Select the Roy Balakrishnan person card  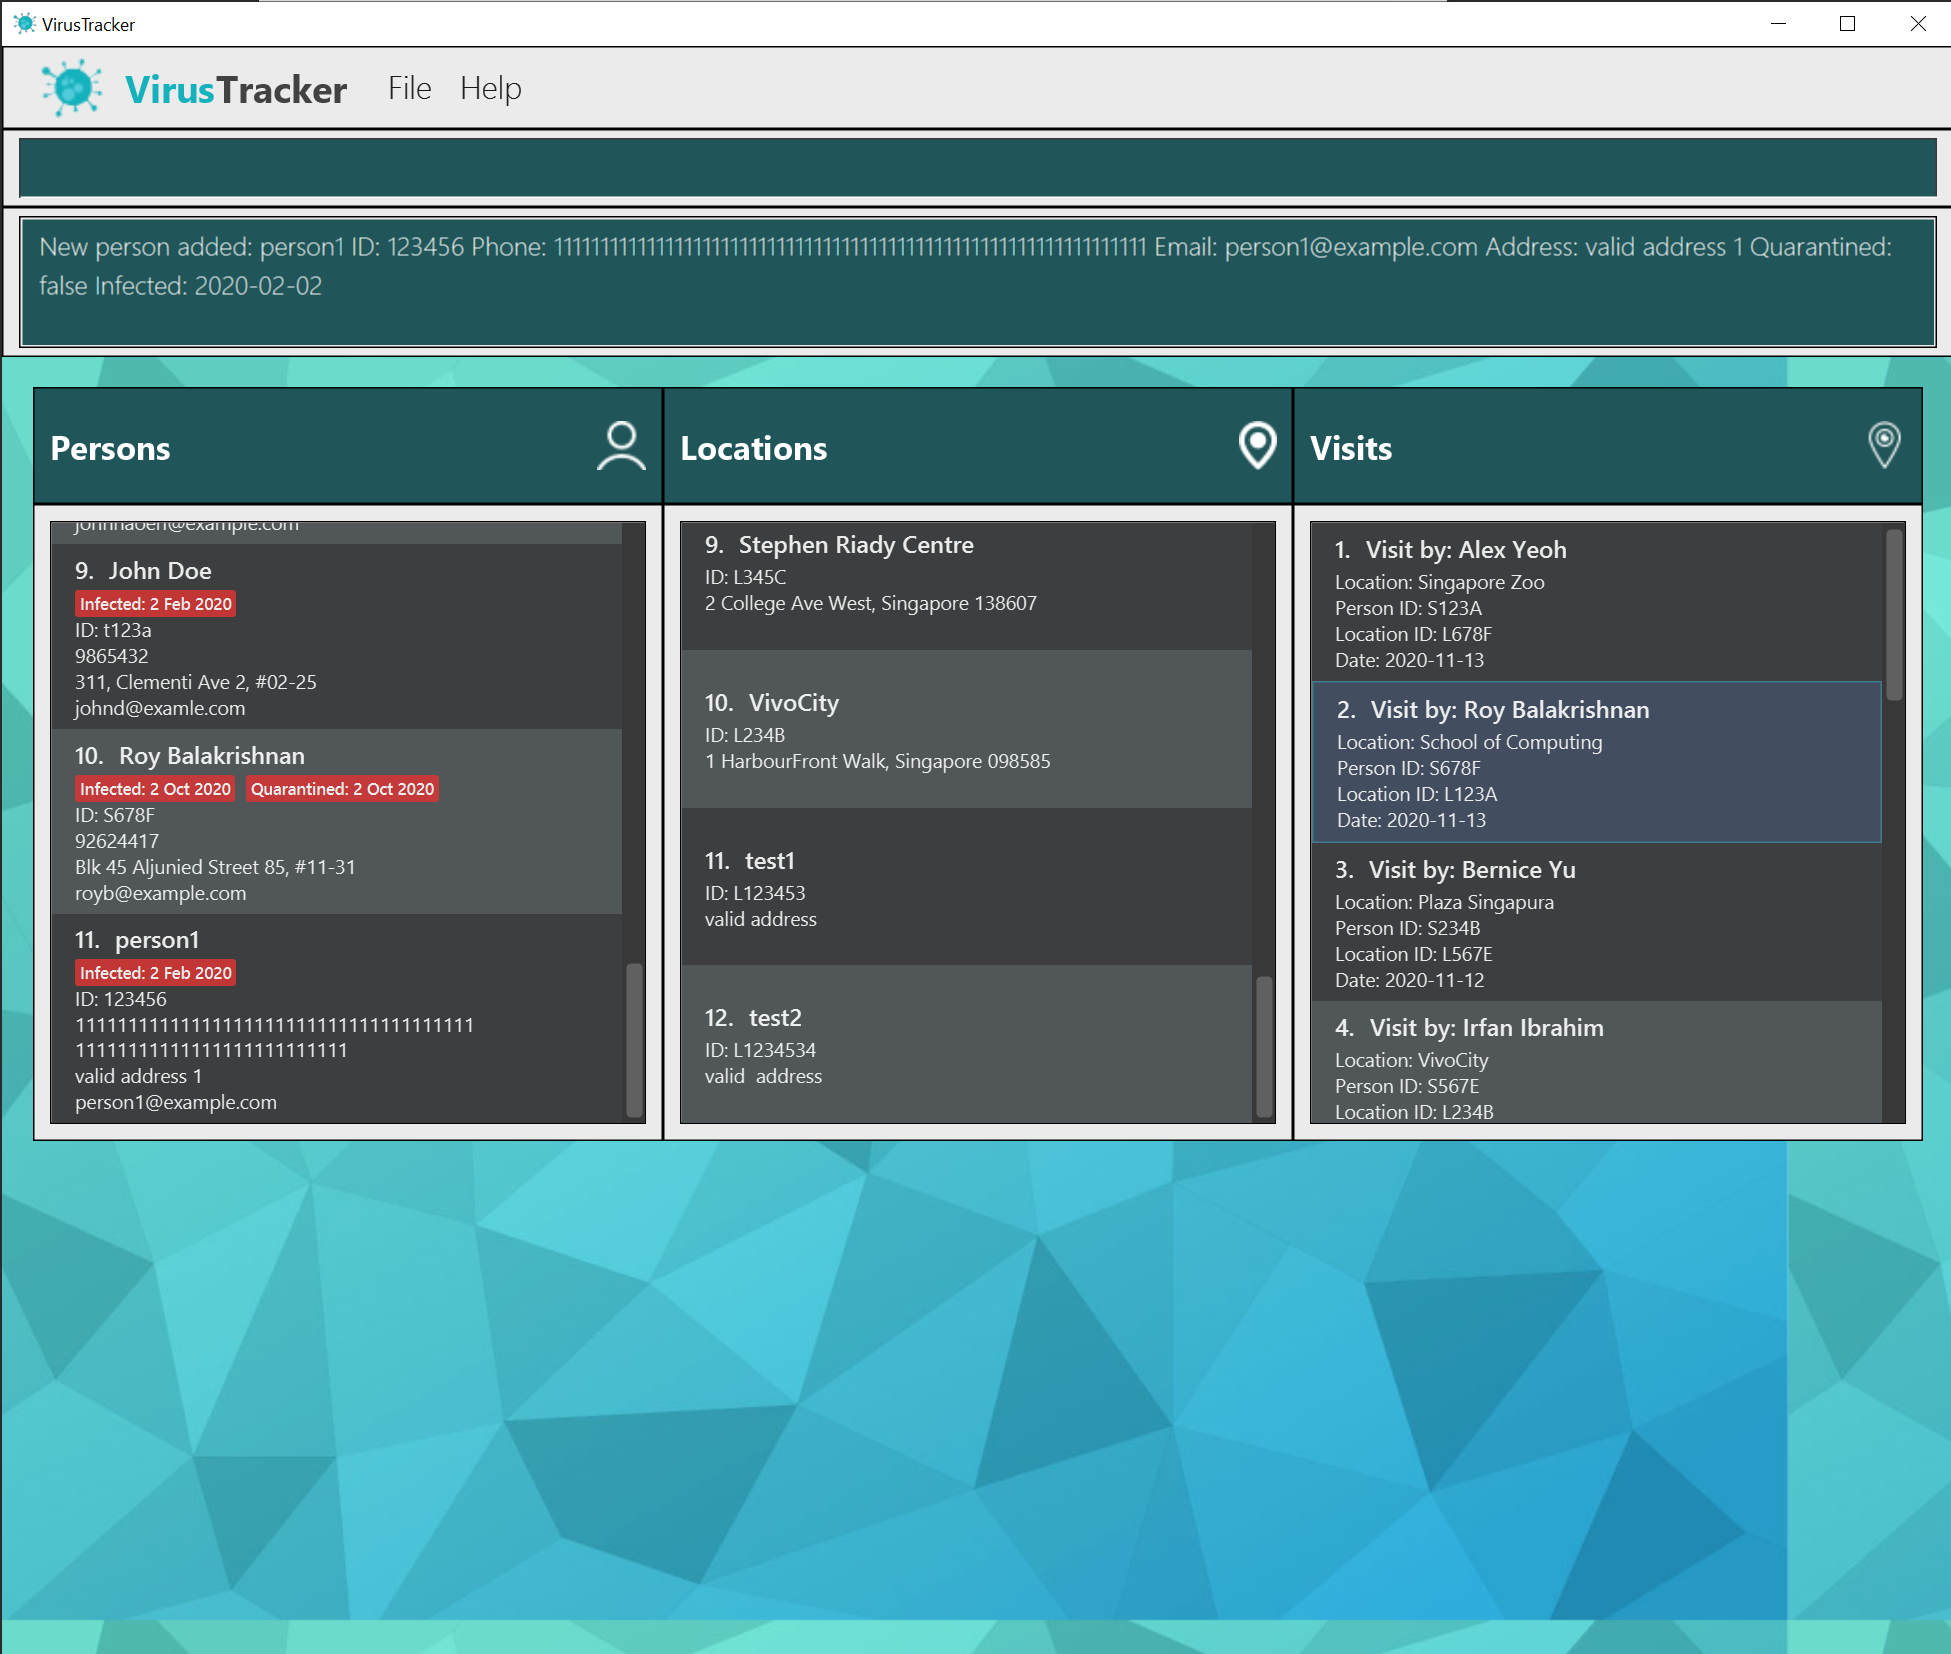336,822
